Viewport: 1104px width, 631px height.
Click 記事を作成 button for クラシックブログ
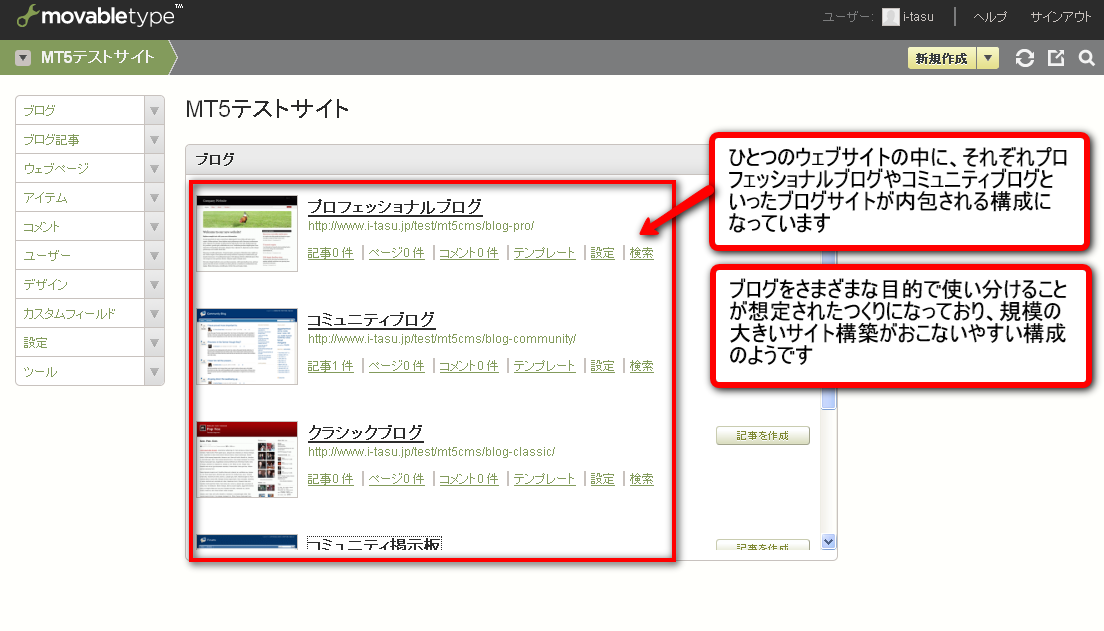[x=763, y=435]
